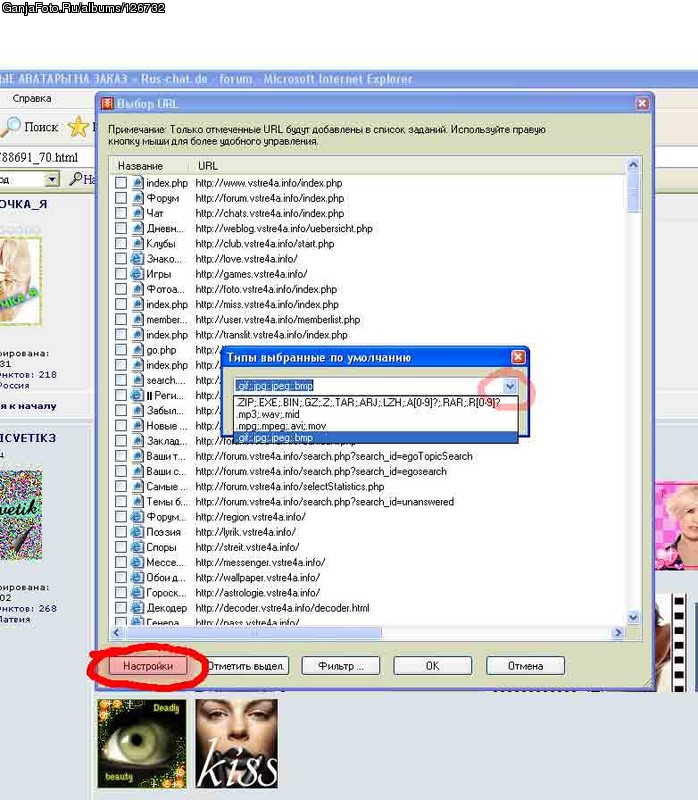Check the box for www.vstre4a.info/index.php row
The width and height of the screenshot is (698, 800).
click(121, 183)
